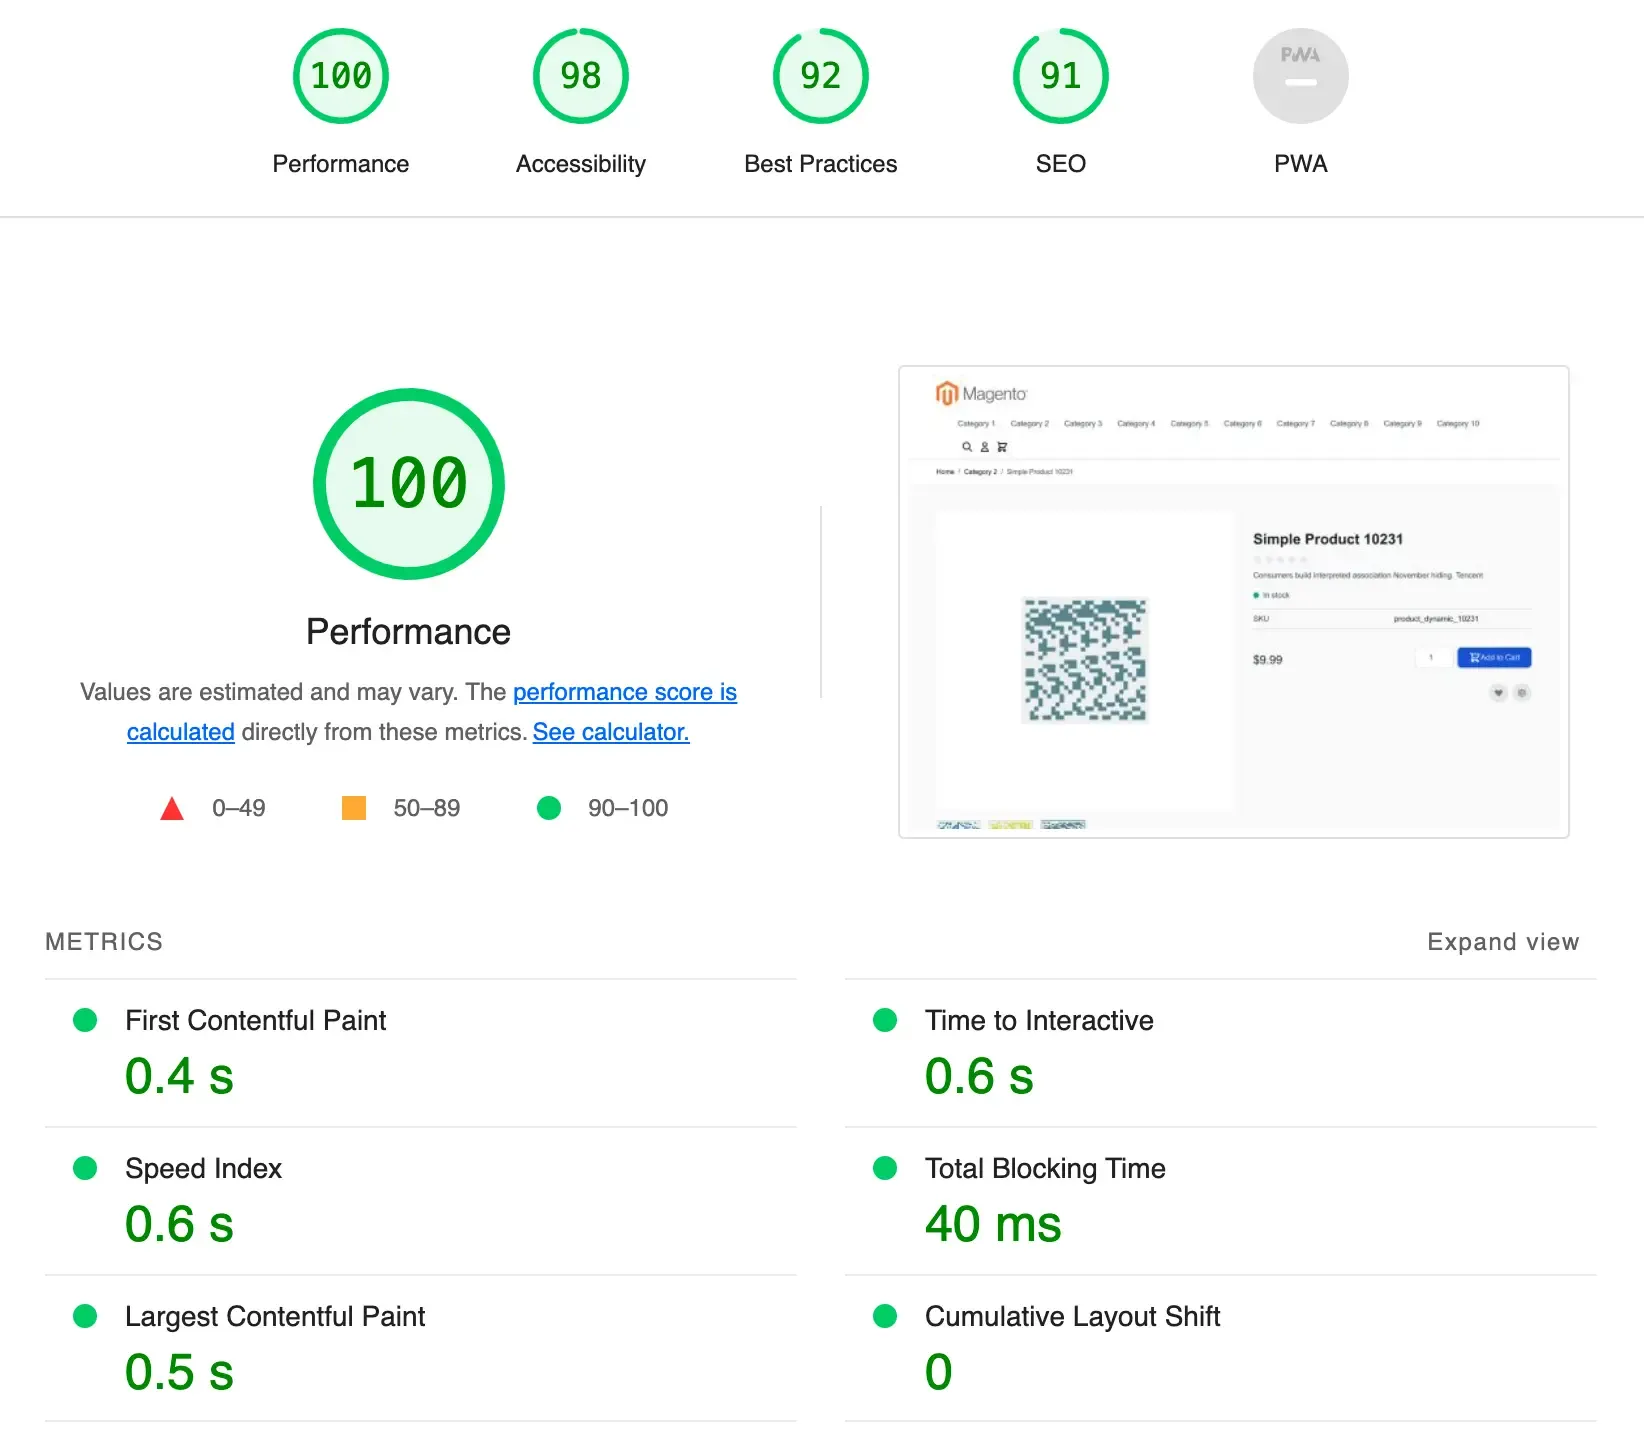Open the 'performance score is calculated' link

point(624,692)
